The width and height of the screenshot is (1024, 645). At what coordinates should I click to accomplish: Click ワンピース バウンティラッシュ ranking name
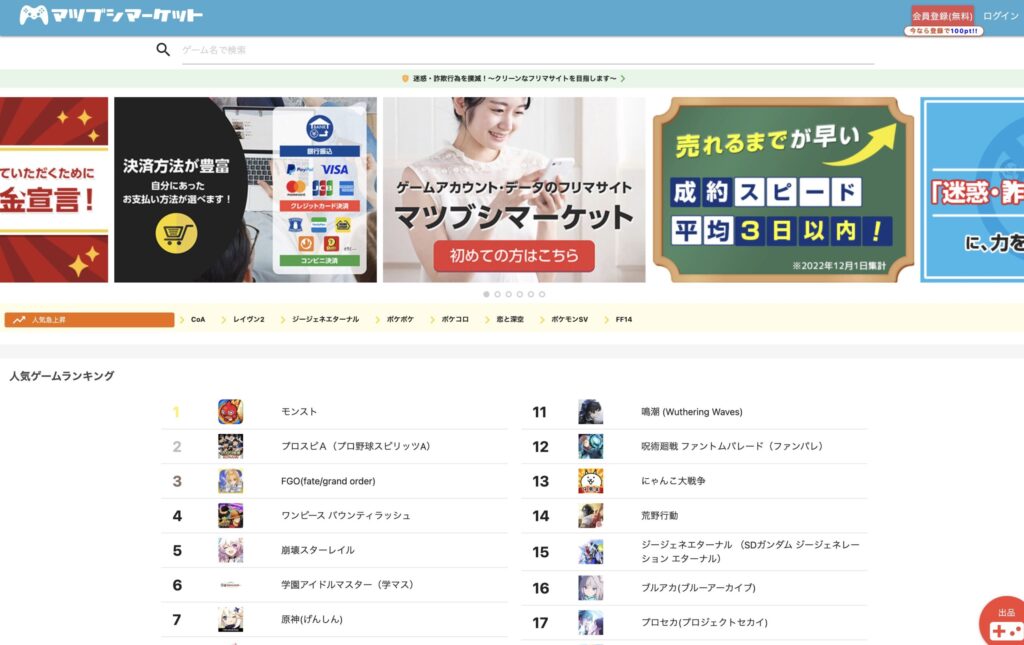click(x=345, y=516)
